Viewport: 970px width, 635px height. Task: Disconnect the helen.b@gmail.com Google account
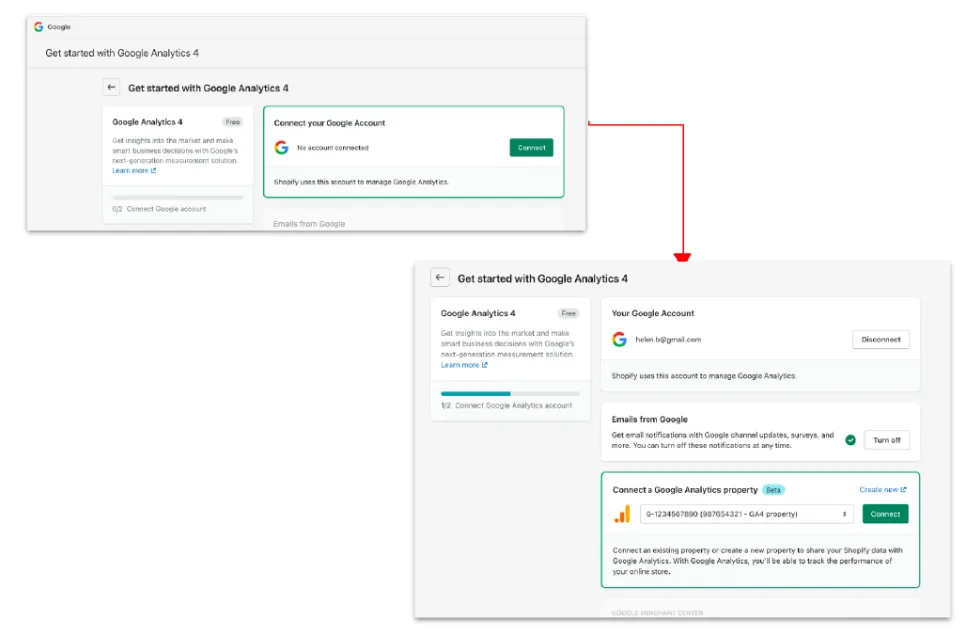click(880, 339)
